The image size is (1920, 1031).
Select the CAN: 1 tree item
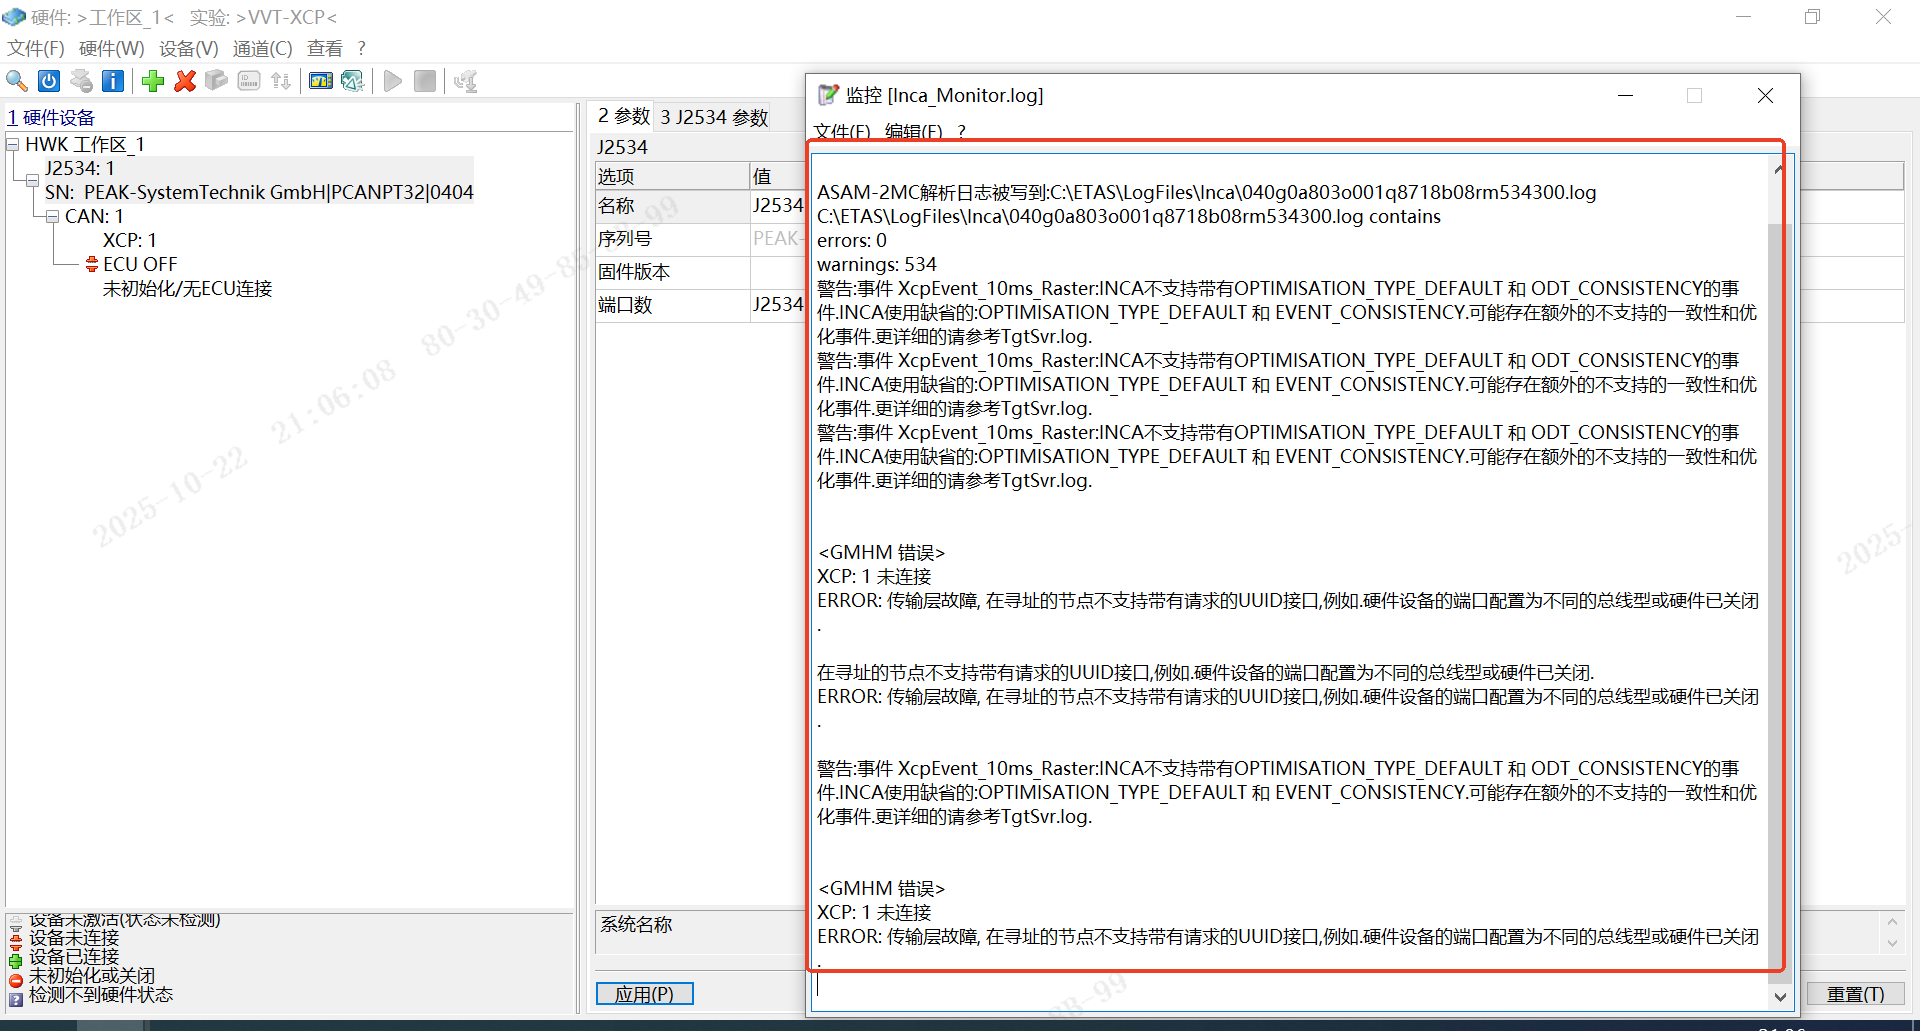(x=94, y=217)
